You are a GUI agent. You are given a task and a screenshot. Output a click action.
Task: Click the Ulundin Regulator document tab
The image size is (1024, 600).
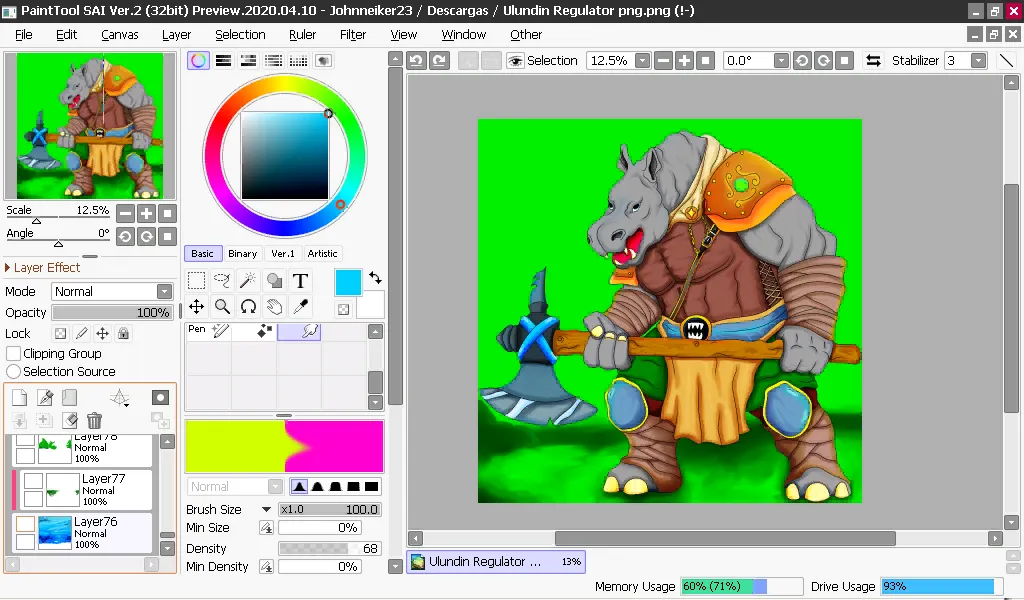(x=496, y=561)
